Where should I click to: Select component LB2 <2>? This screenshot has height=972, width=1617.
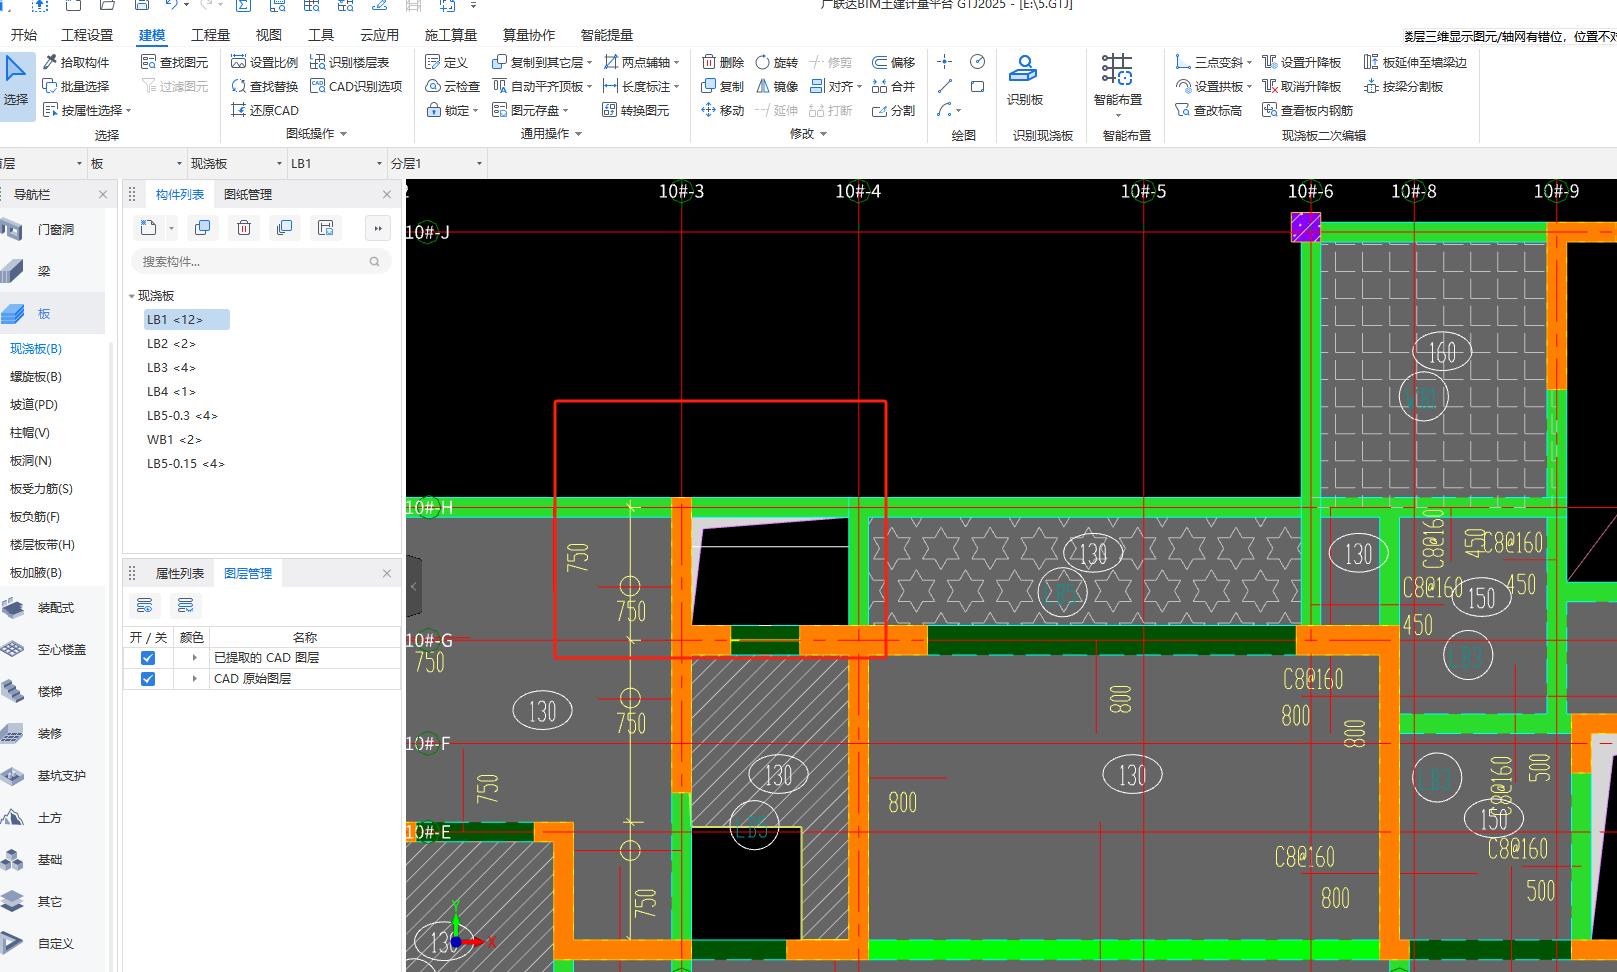pyautogui.click(x=171, y=343)
